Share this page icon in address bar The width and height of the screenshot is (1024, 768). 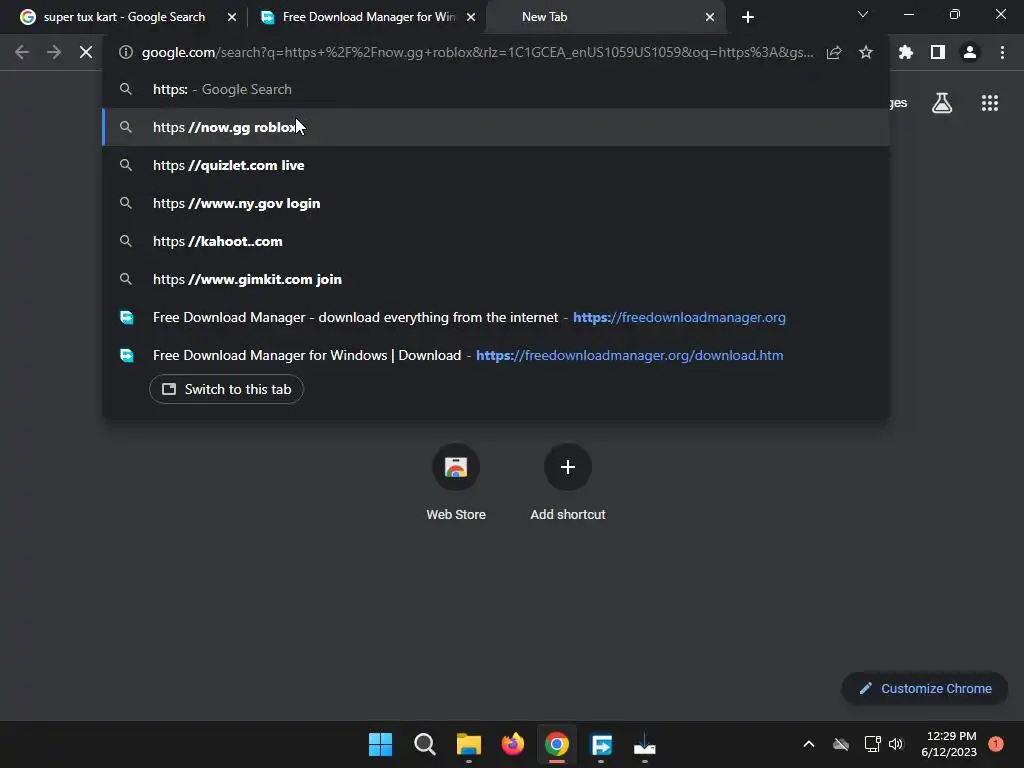point(834,52)
